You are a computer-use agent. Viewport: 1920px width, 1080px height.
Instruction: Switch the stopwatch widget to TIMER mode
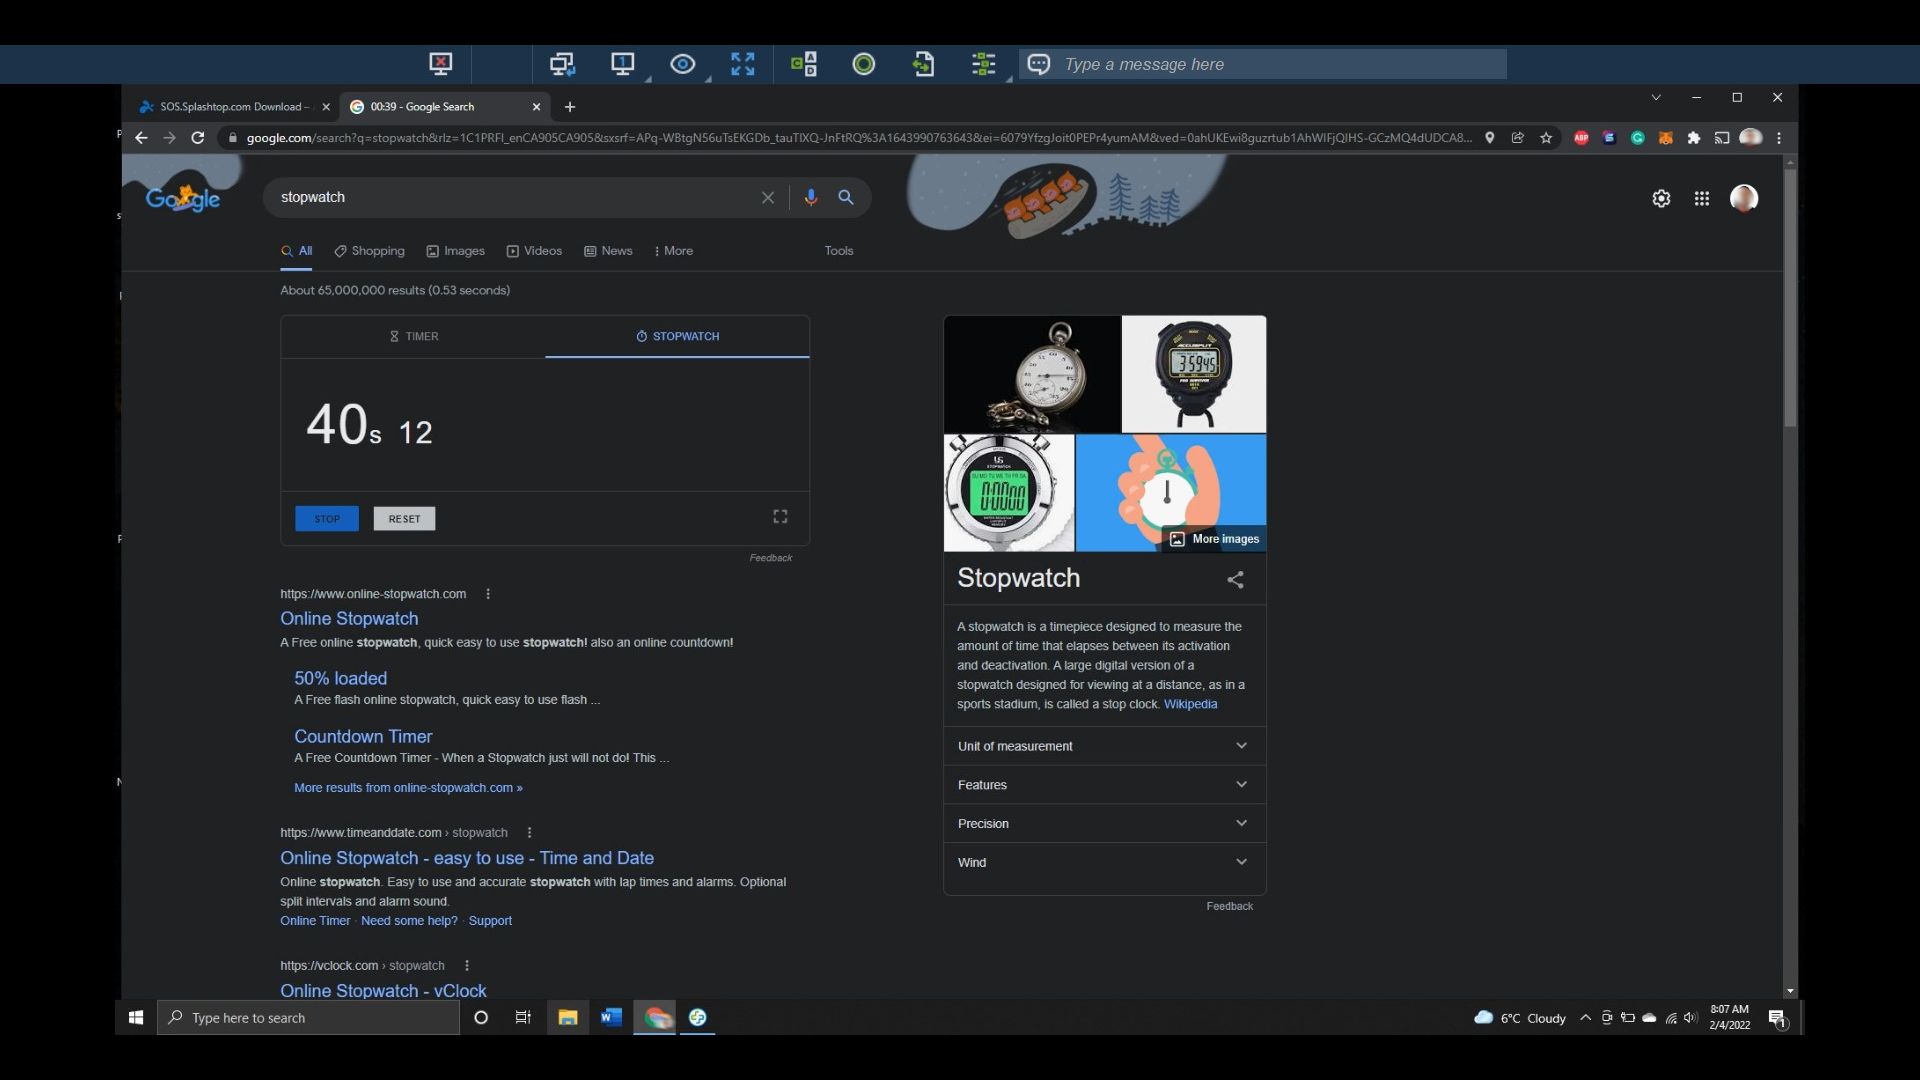click(x=414, y=336)
